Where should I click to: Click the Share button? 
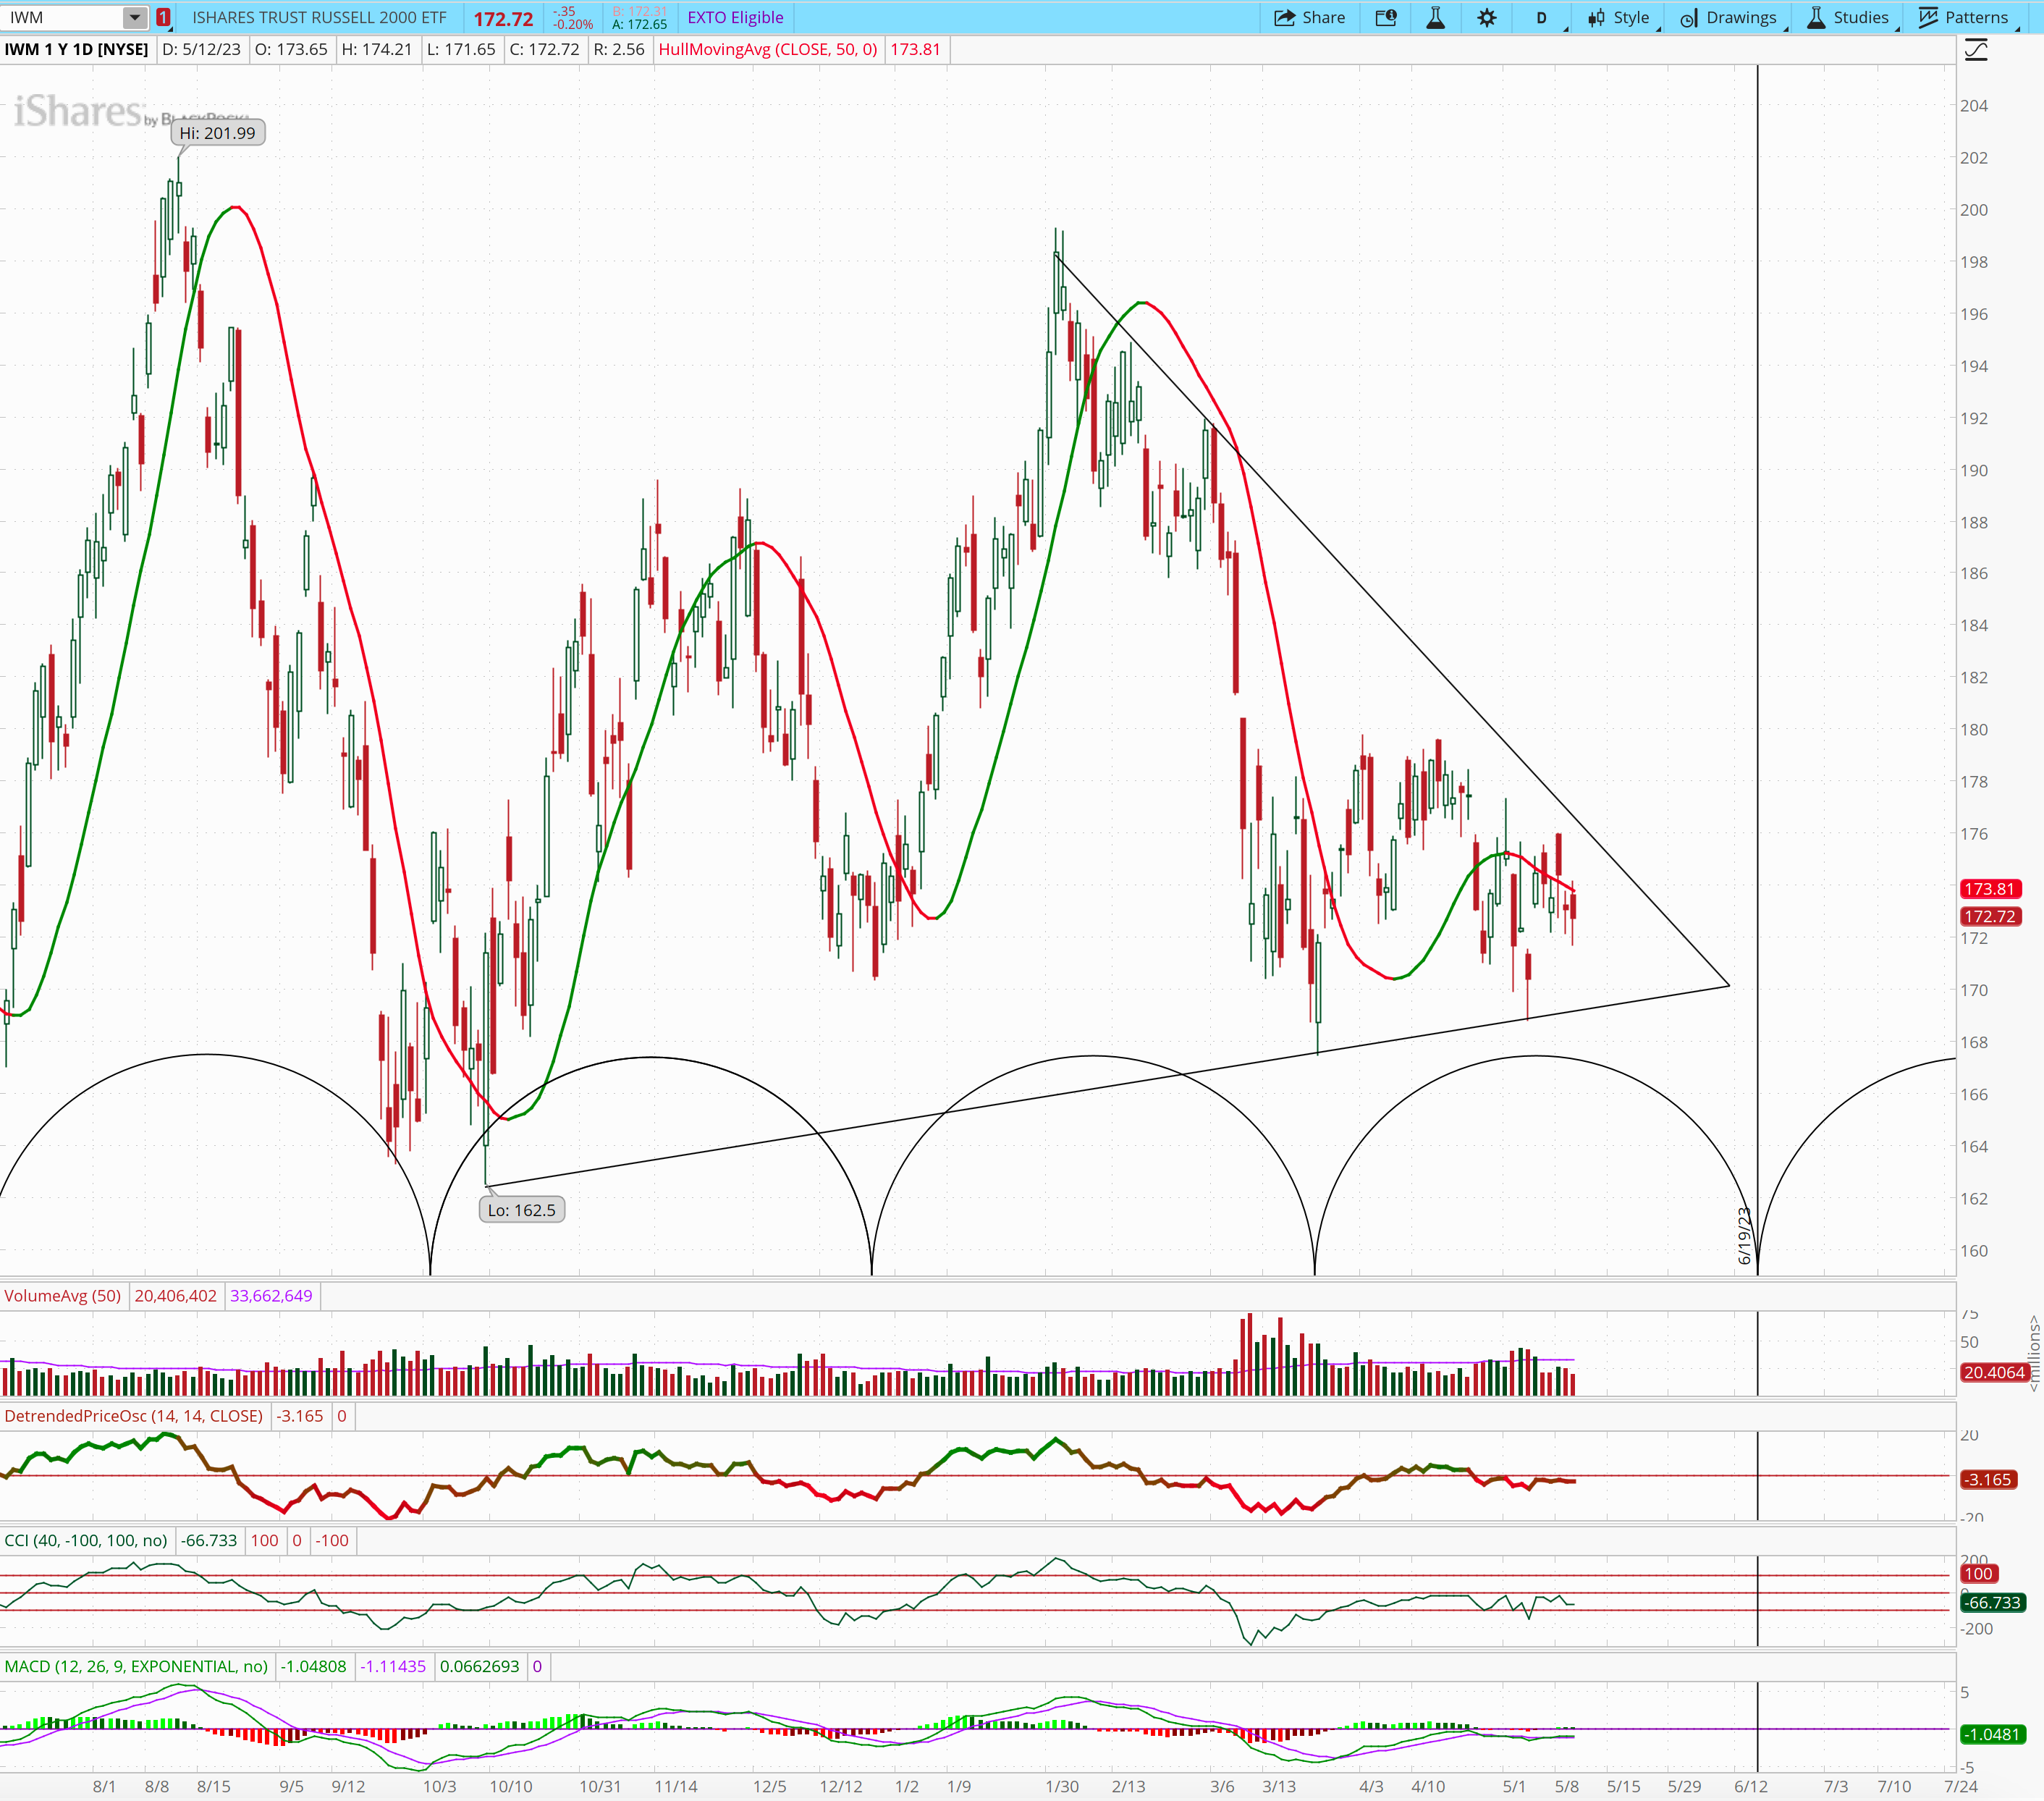(x=1309, y=17)
